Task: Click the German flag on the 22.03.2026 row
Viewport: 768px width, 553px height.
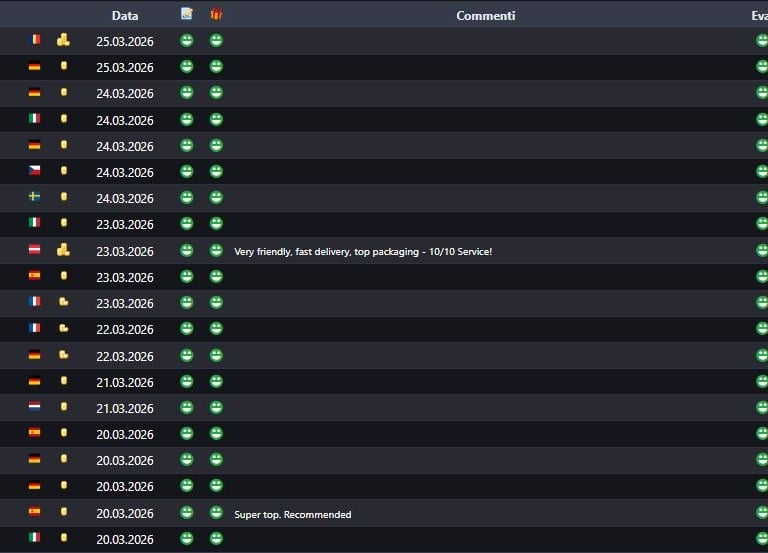Action: (34, 355)
